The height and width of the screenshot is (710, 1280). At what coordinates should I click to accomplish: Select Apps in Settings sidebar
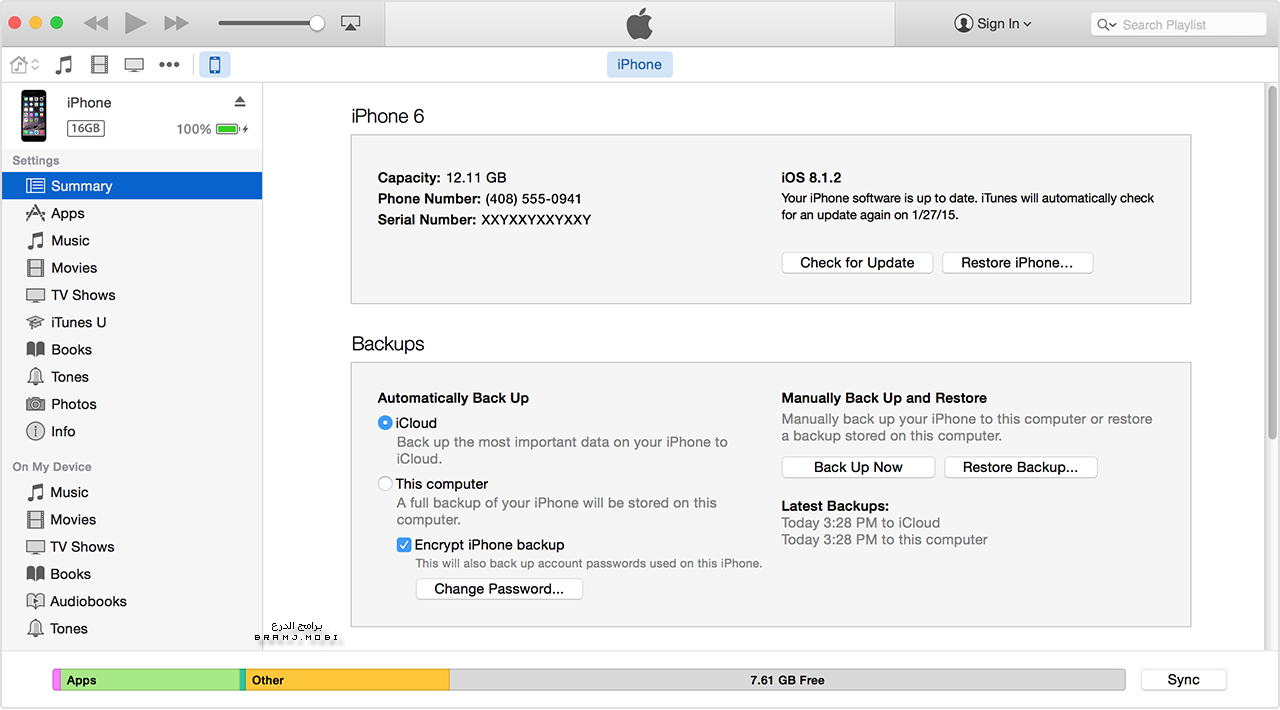[67, 213]
